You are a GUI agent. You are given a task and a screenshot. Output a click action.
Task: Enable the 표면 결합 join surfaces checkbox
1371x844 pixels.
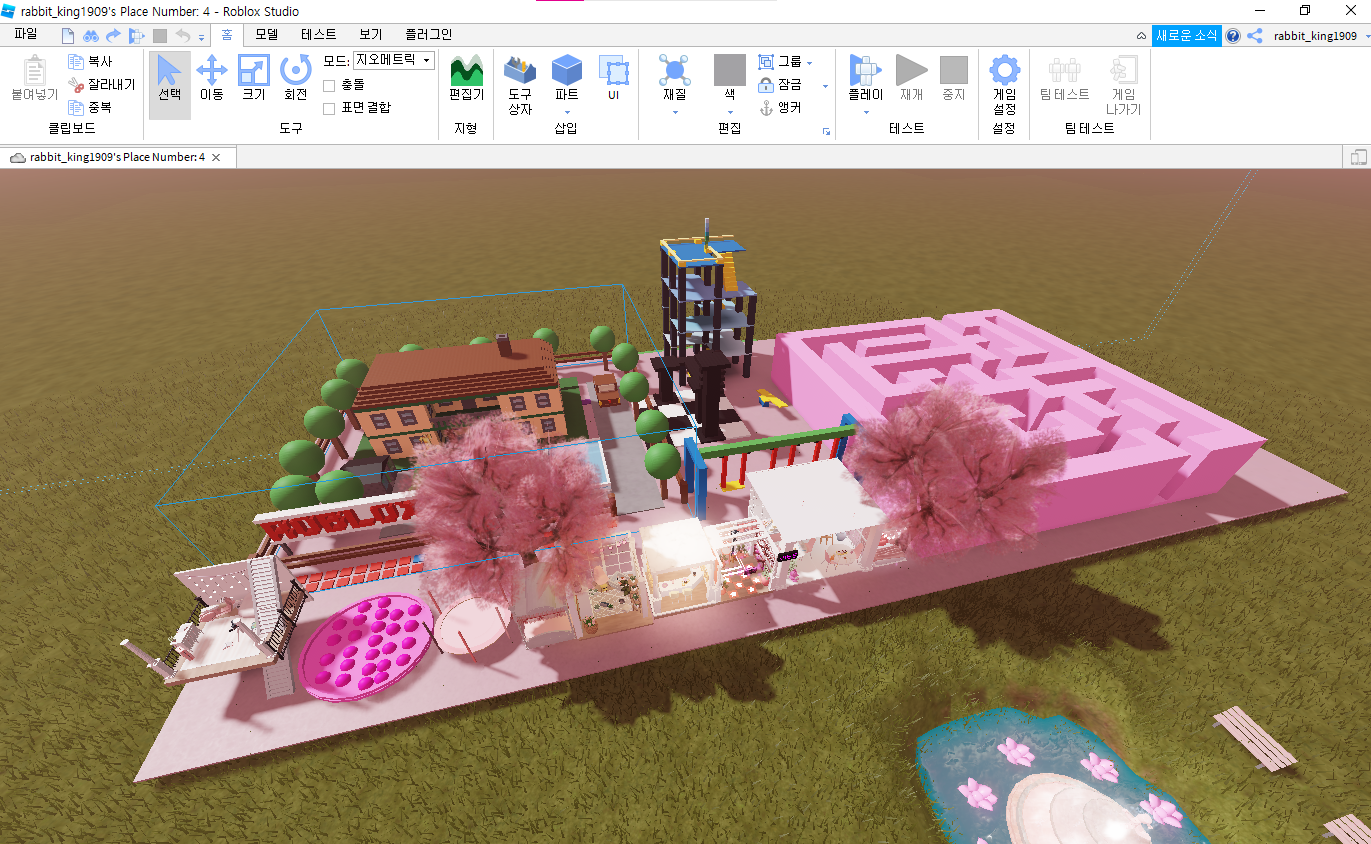pyautogui.click(x=329, y=107)
